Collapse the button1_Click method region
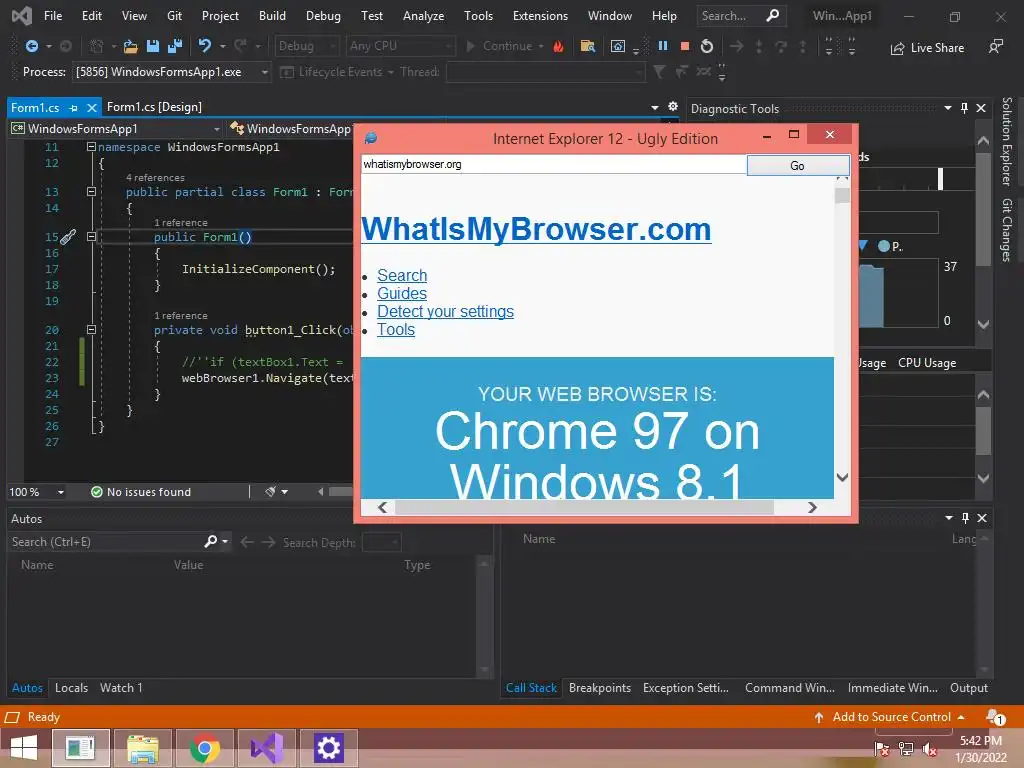This screenshot has width=1024, height=768. (91, 330)
